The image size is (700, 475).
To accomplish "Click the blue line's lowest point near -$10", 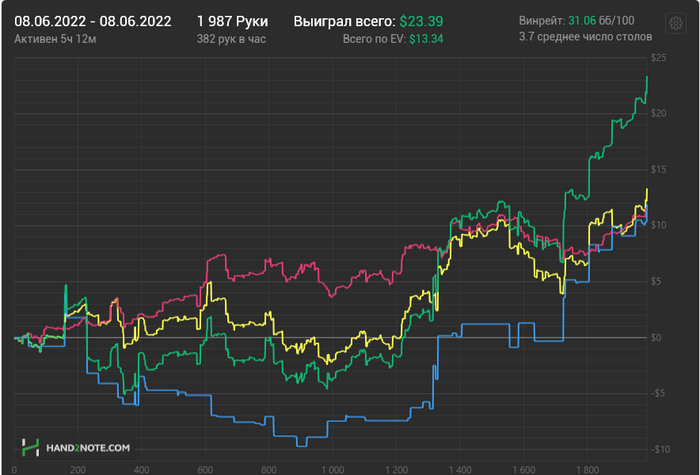I will pos(302,446).
